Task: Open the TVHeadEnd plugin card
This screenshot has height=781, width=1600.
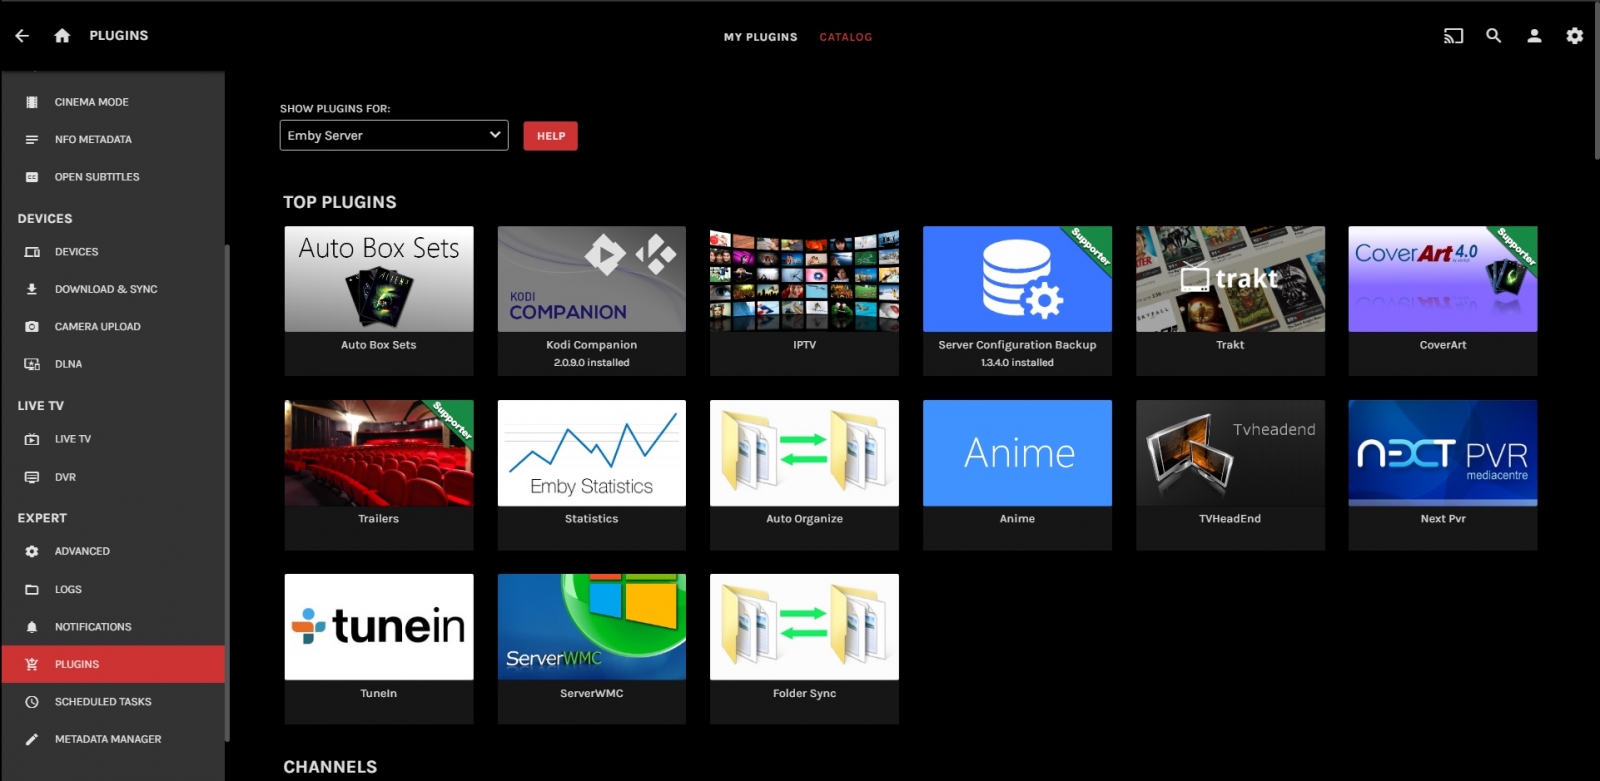Action: pyautogui.click(x=1231, y=475)
